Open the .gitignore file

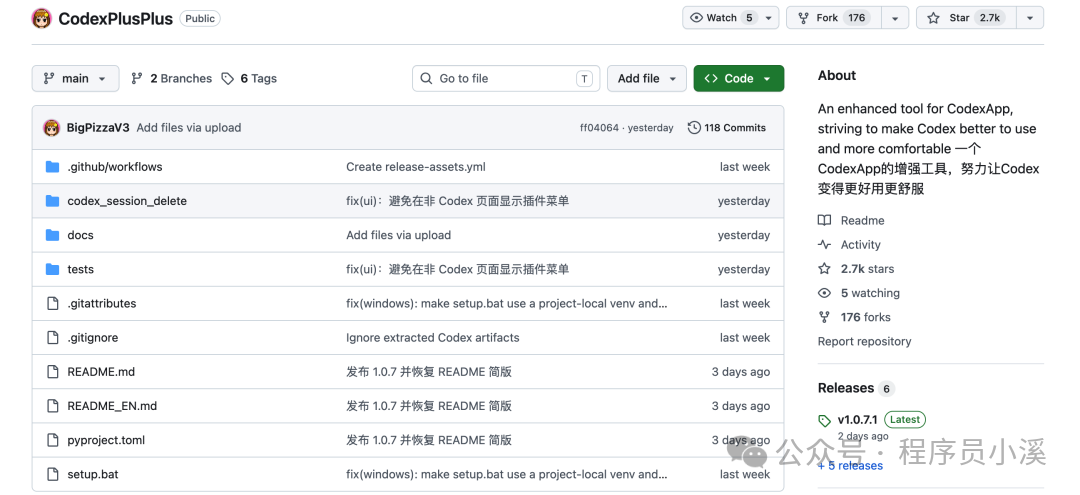pos(92,337)
